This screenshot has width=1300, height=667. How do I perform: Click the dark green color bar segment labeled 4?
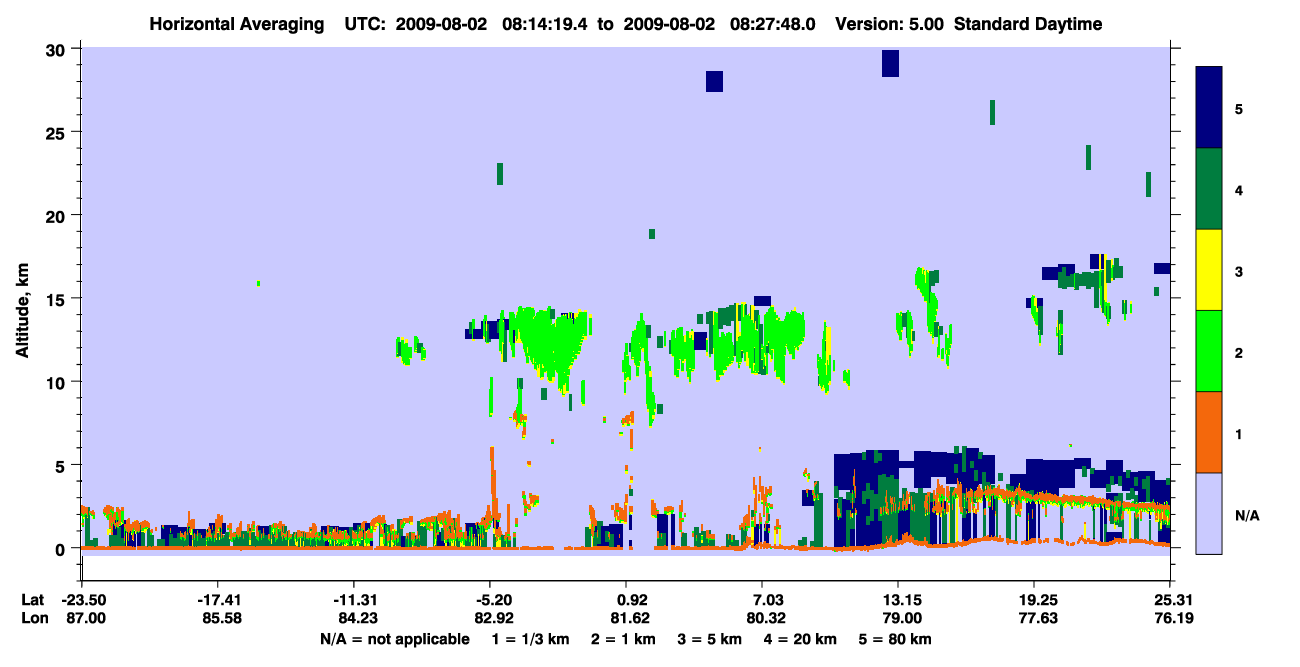1209,189
